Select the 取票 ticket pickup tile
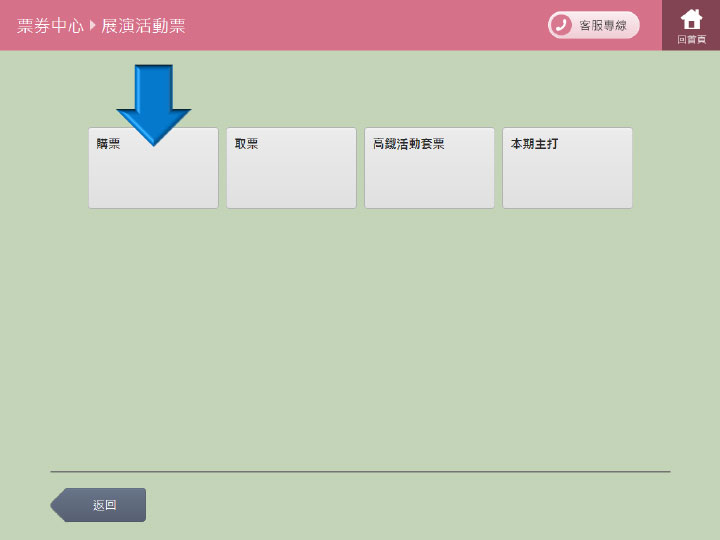The width and height of the screenshot is (720, 540). pyautogui.click(x=291, y=168)
